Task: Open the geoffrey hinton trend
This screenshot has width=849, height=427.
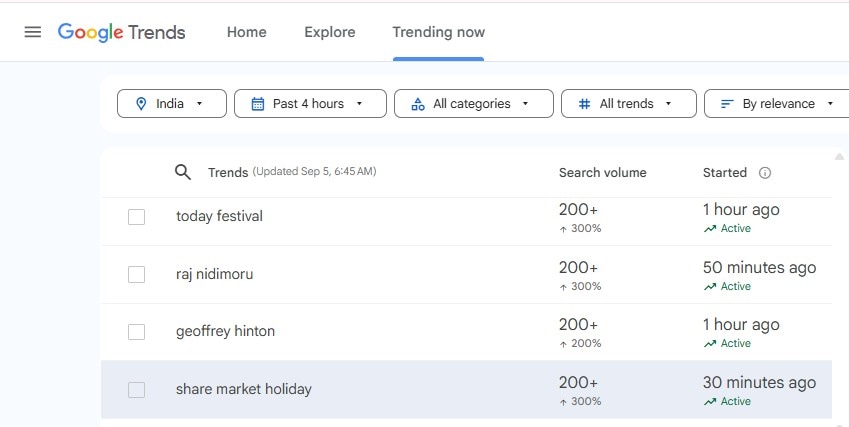Action: pyautogui.click(x=225, y=331)
